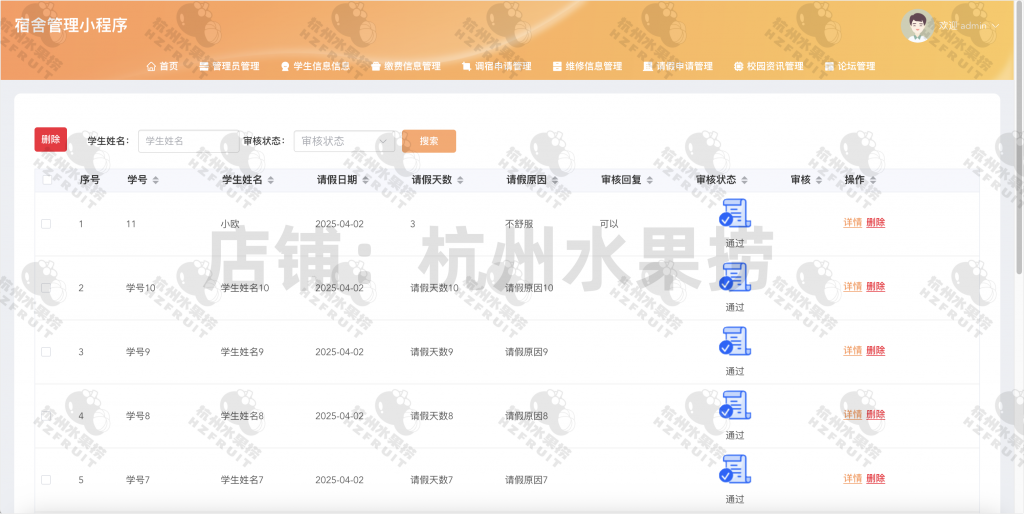Sort by the 请假日期 column arrows
Screen dimensions: 1024x514
[x=365, y=180]
